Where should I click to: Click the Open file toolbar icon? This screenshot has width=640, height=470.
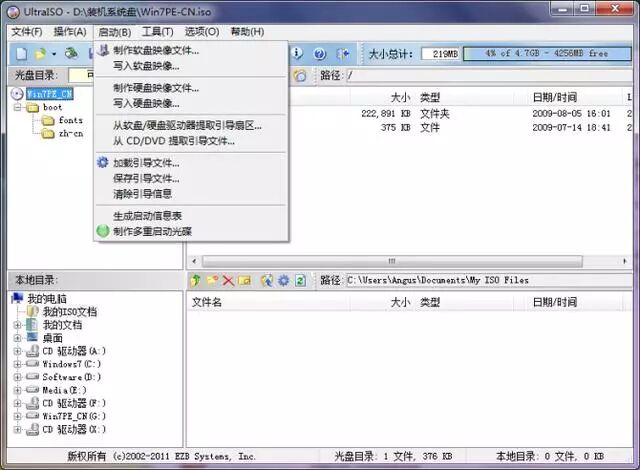click(x=41, y=53)
